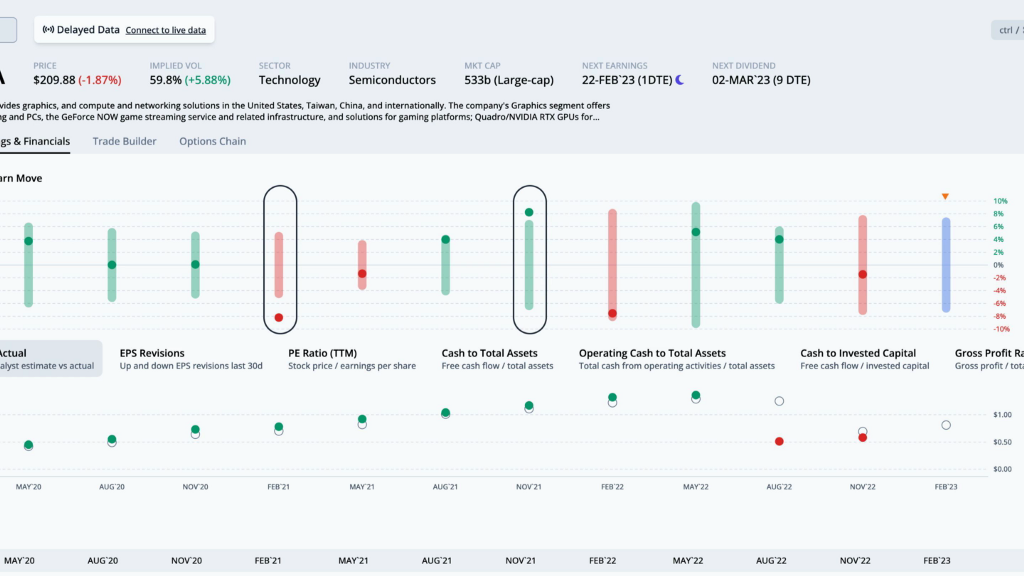Select the Earnings & Financials tab
1024x576 pixels.
click(35, 141)
